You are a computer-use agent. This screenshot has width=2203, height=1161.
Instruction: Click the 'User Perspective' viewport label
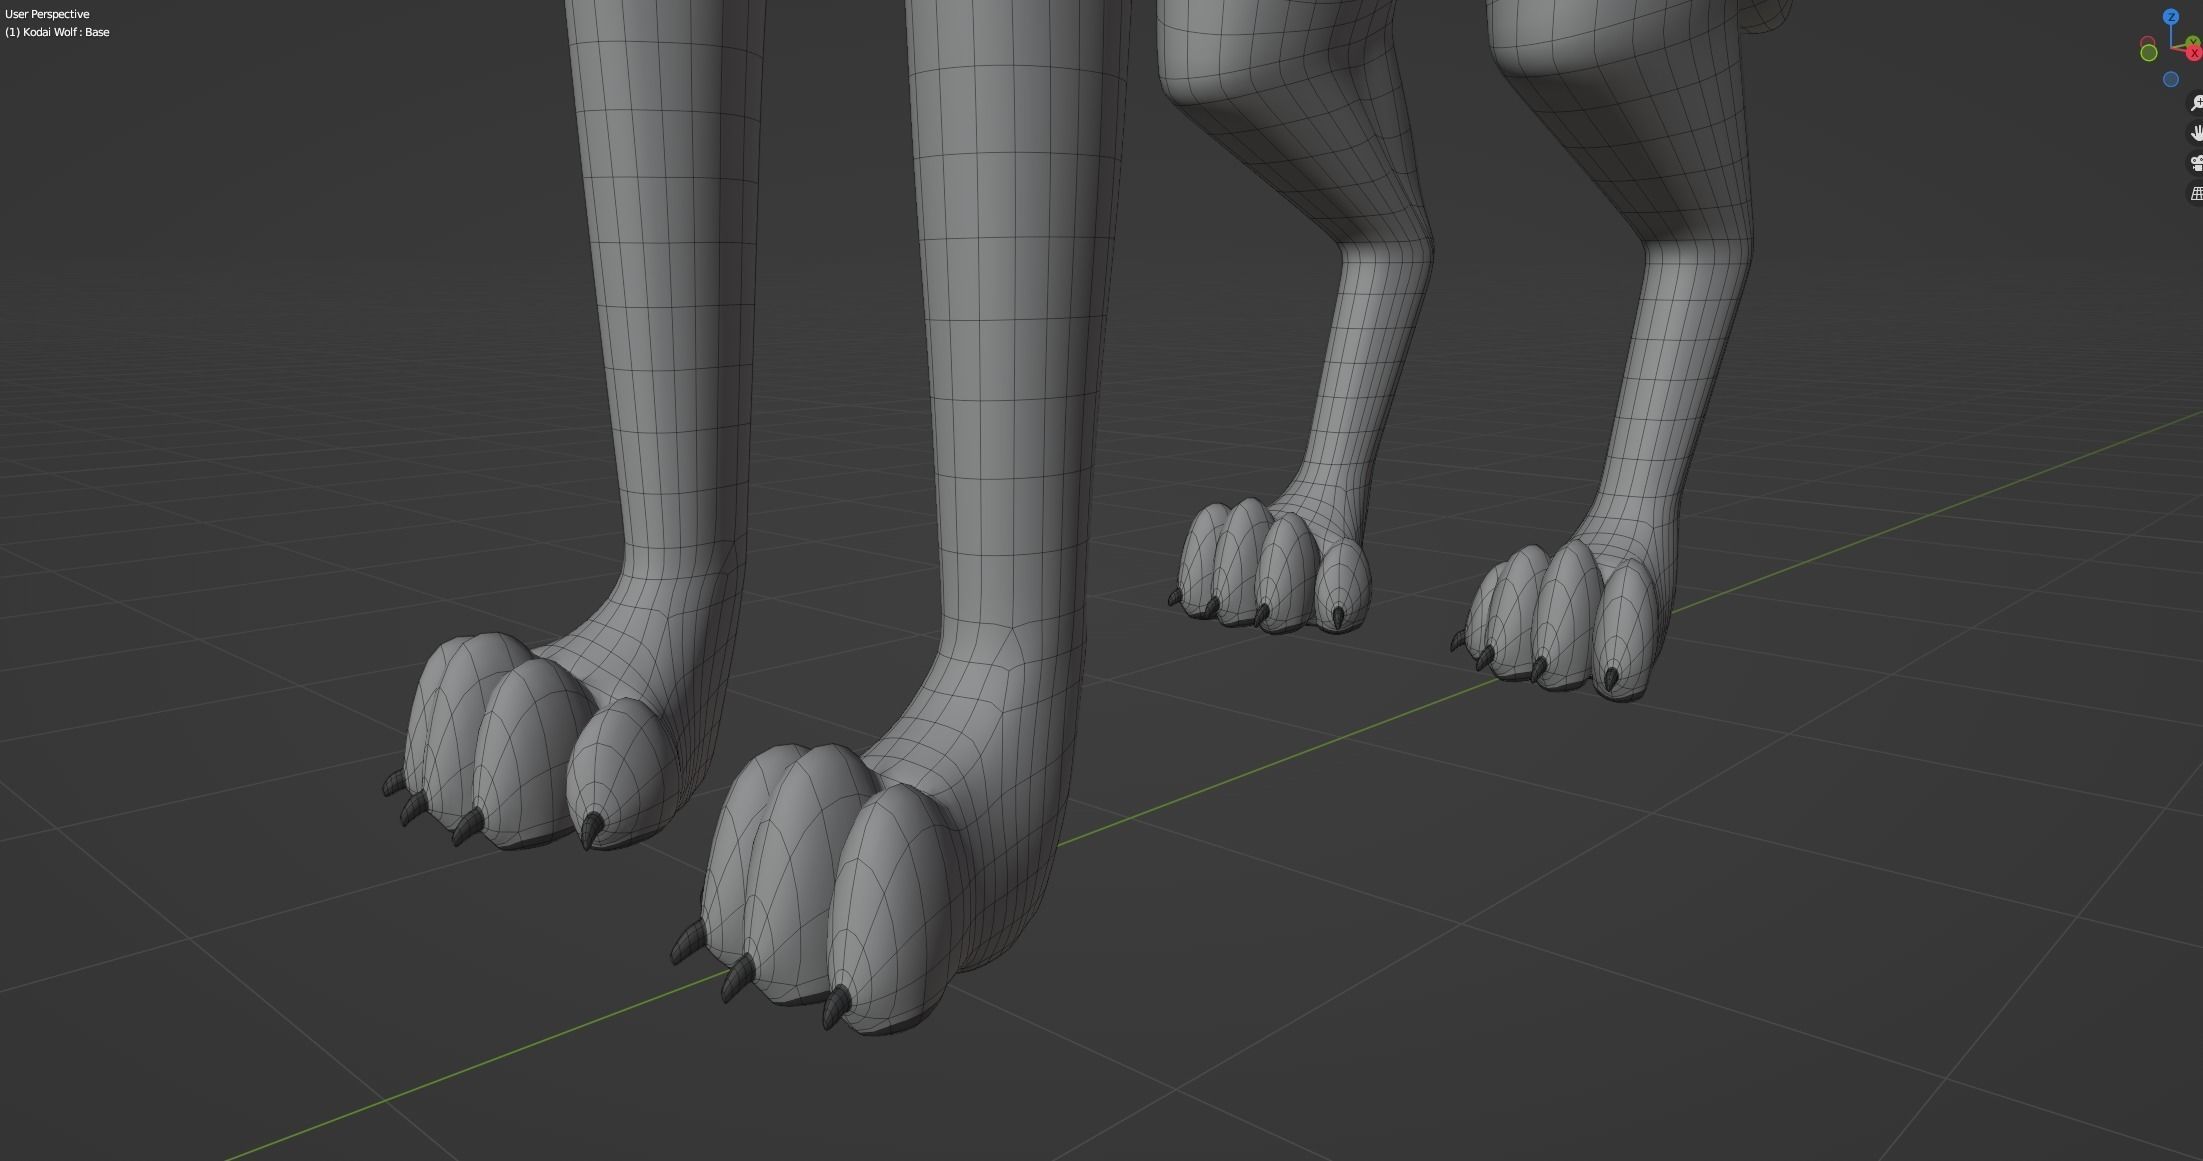pos(47,14)
